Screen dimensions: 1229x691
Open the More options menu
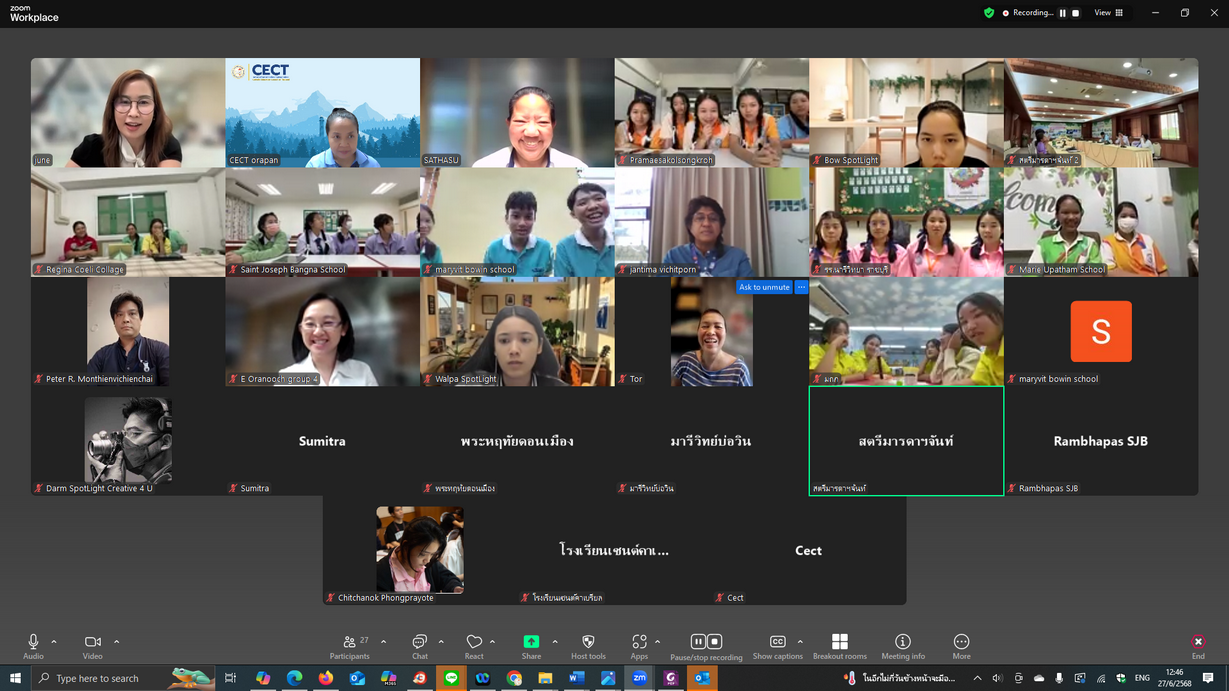961,646
